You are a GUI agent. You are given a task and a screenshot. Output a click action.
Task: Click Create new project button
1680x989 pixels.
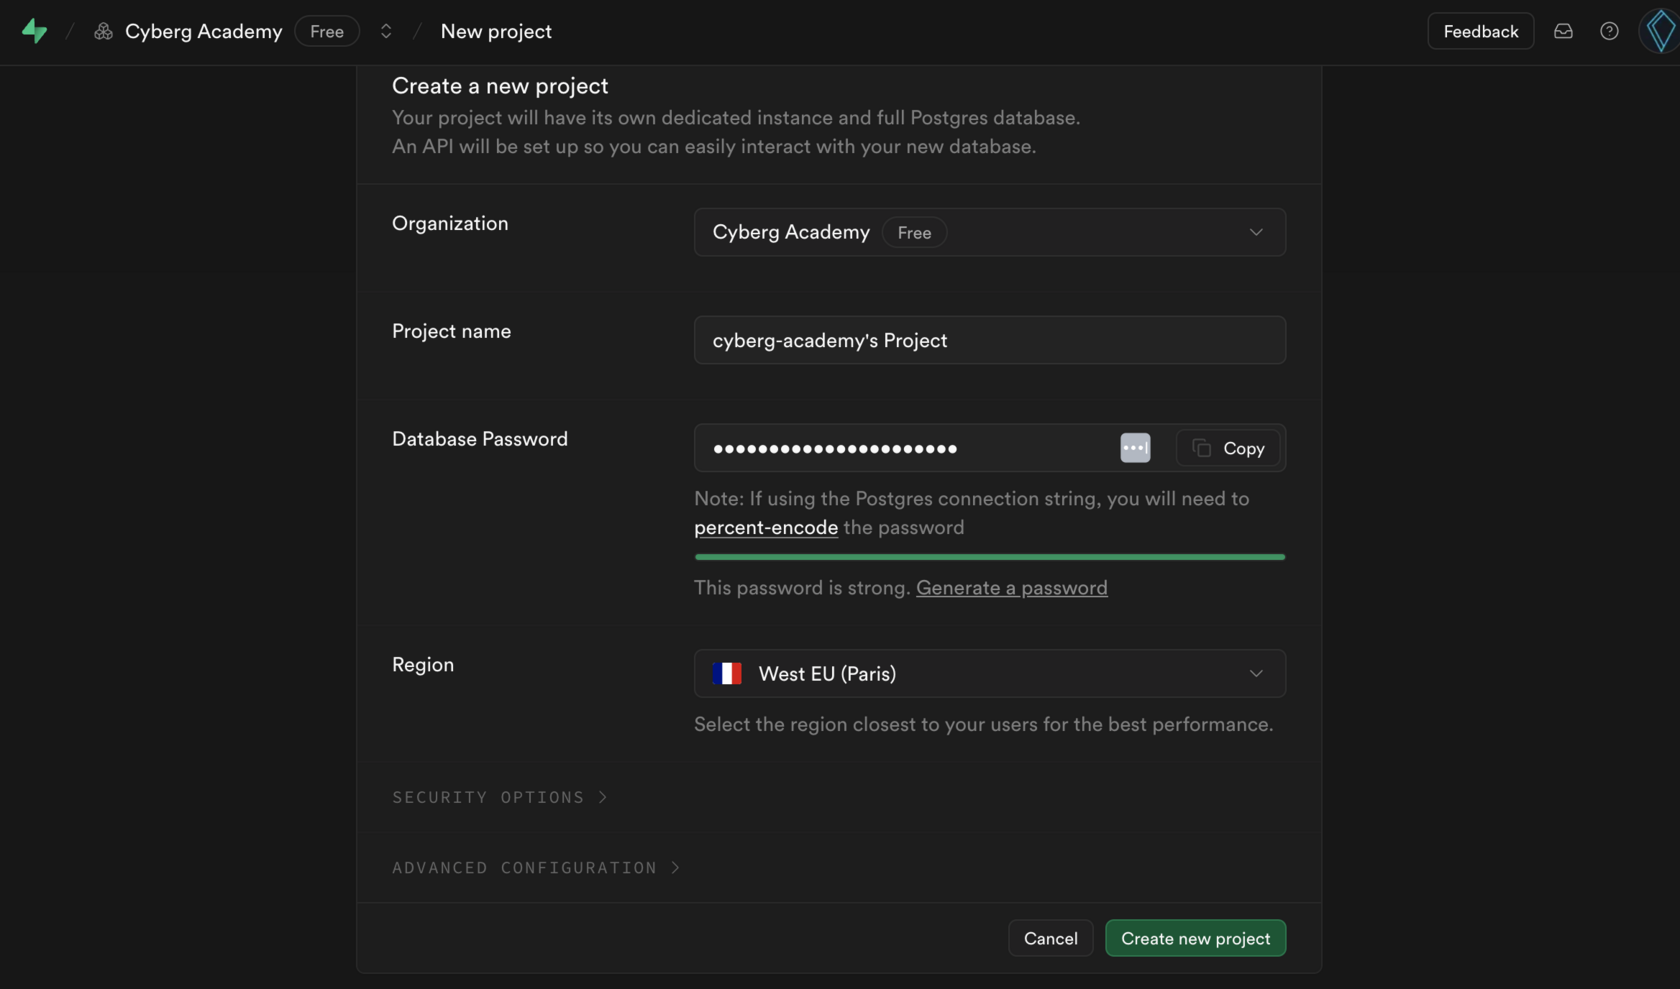pyautogui.click(x=1195, y=938)
